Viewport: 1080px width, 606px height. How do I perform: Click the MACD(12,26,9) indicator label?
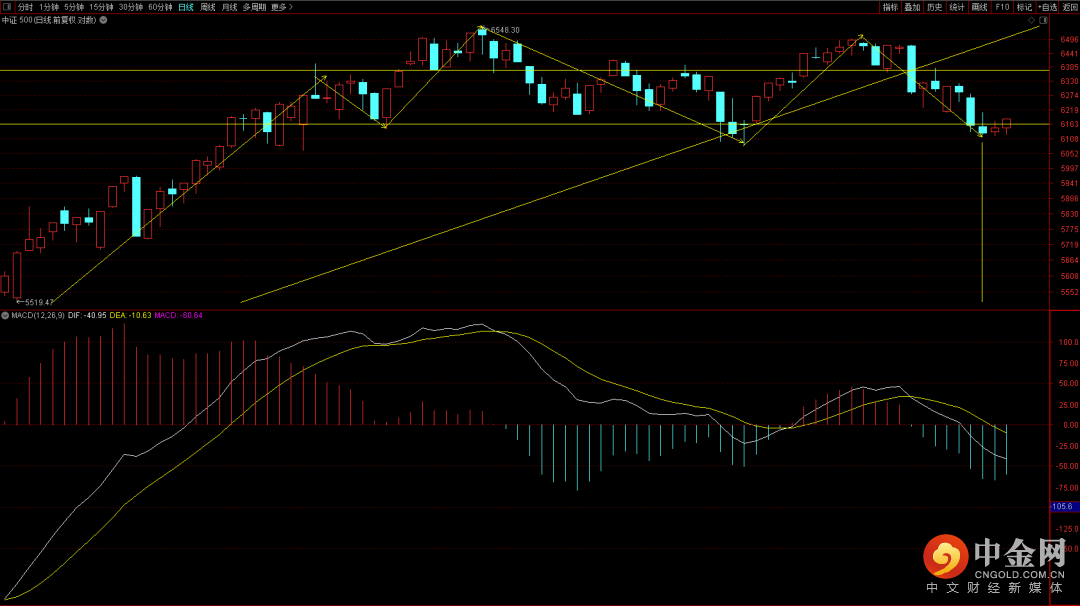point(38,315)
